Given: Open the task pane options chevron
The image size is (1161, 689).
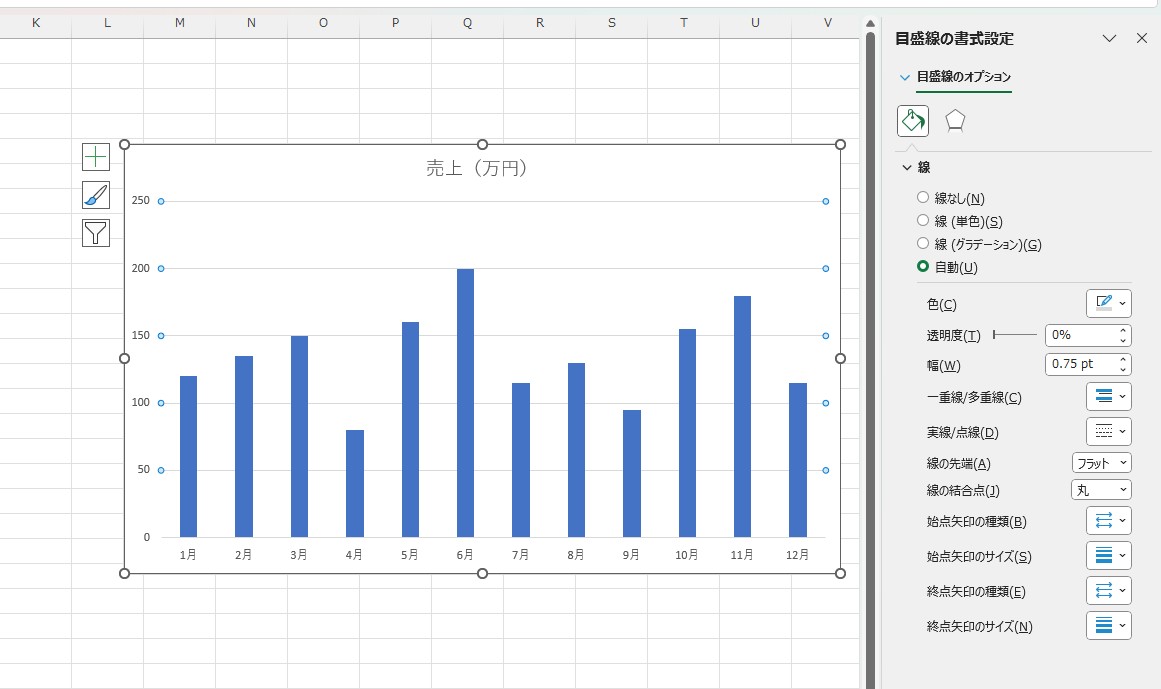Looking at the screenshot, I should 1109,38.
